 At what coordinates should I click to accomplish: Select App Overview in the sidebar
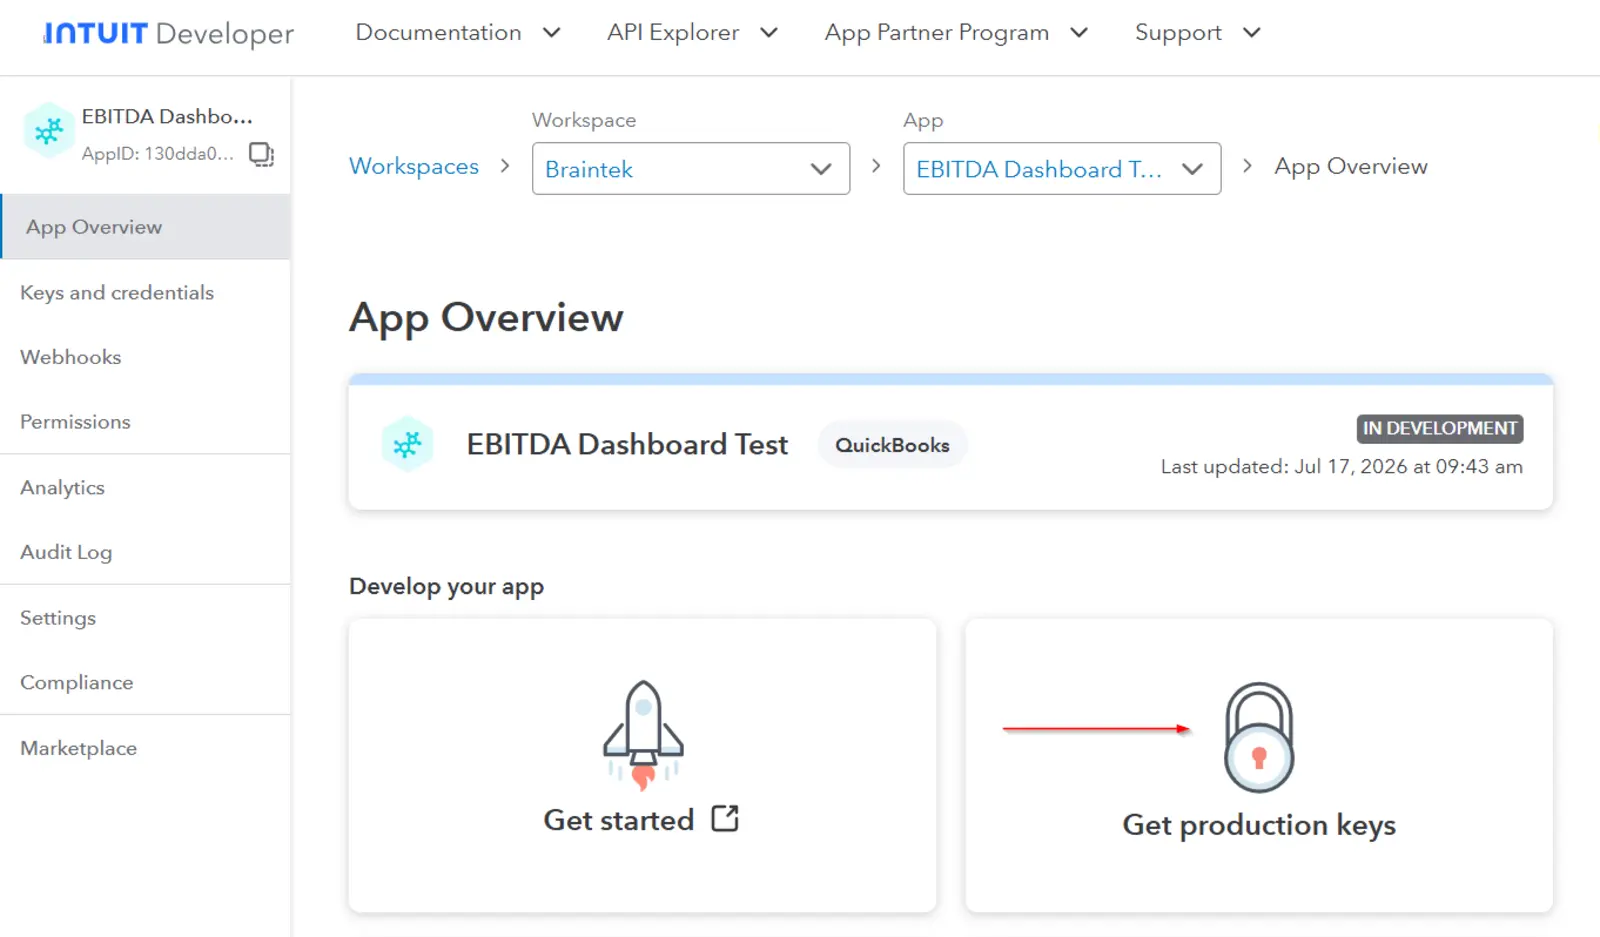click(146, 227)
